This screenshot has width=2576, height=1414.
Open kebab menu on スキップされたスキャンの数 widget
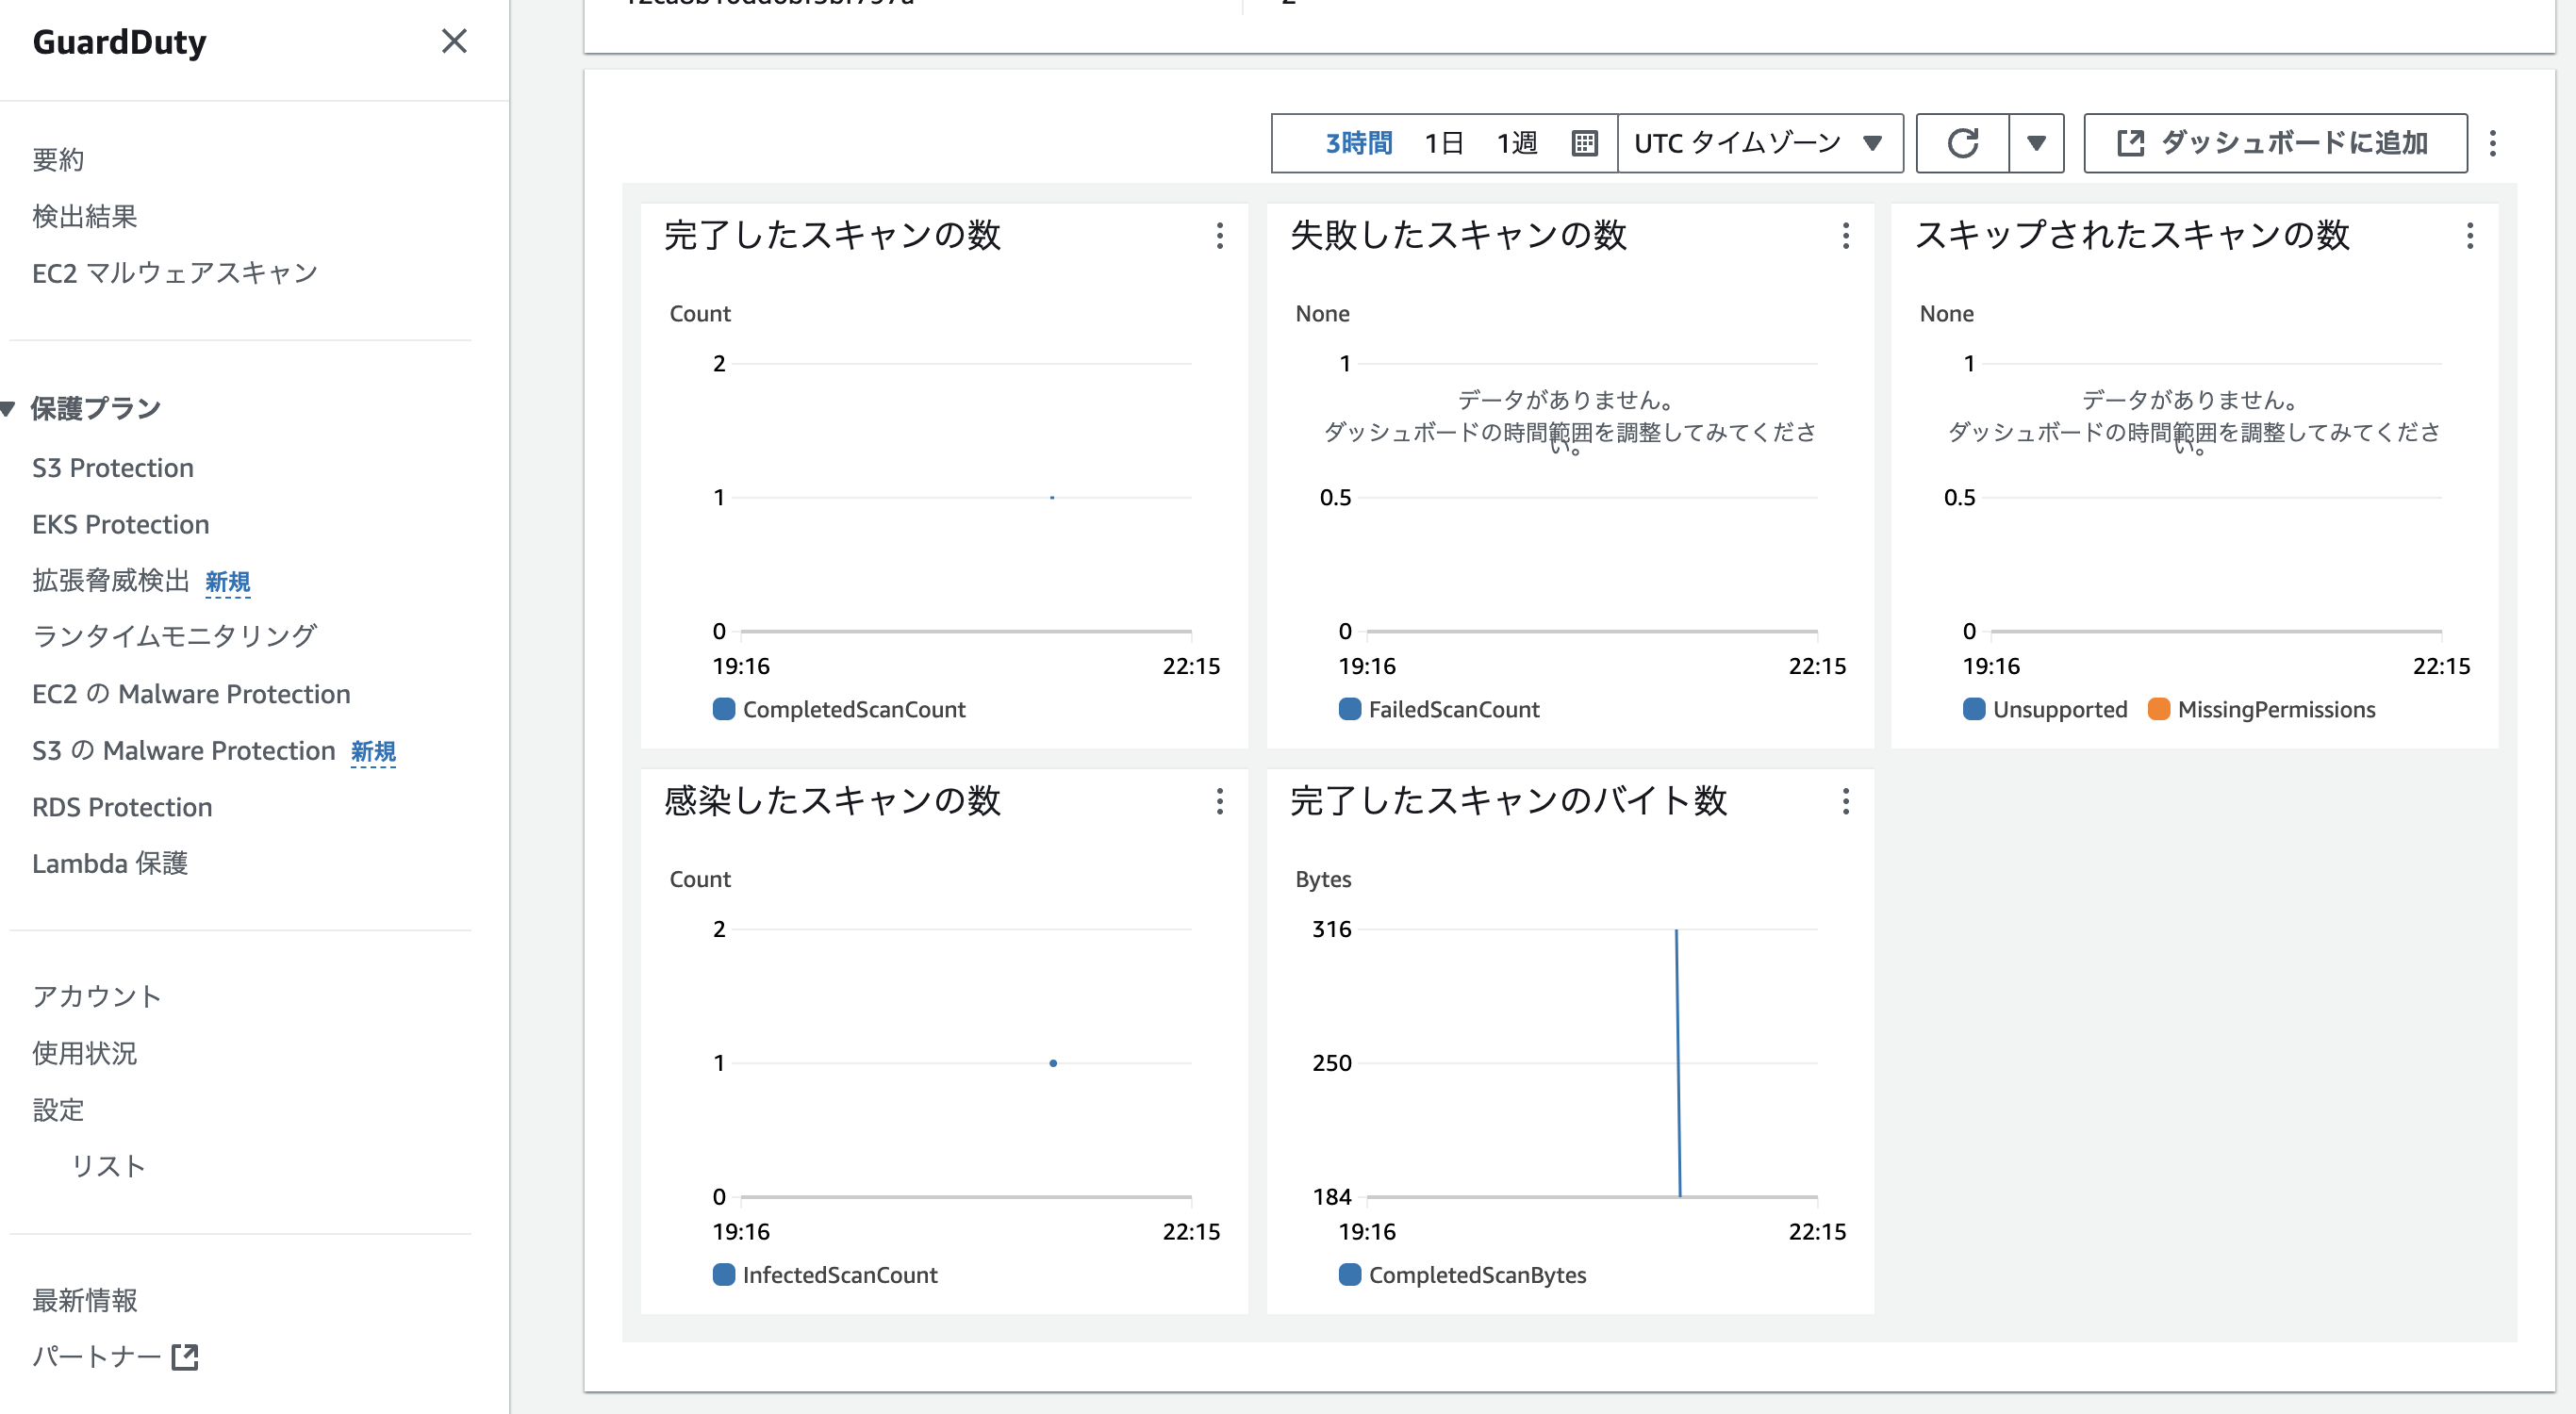(2469, 236)
